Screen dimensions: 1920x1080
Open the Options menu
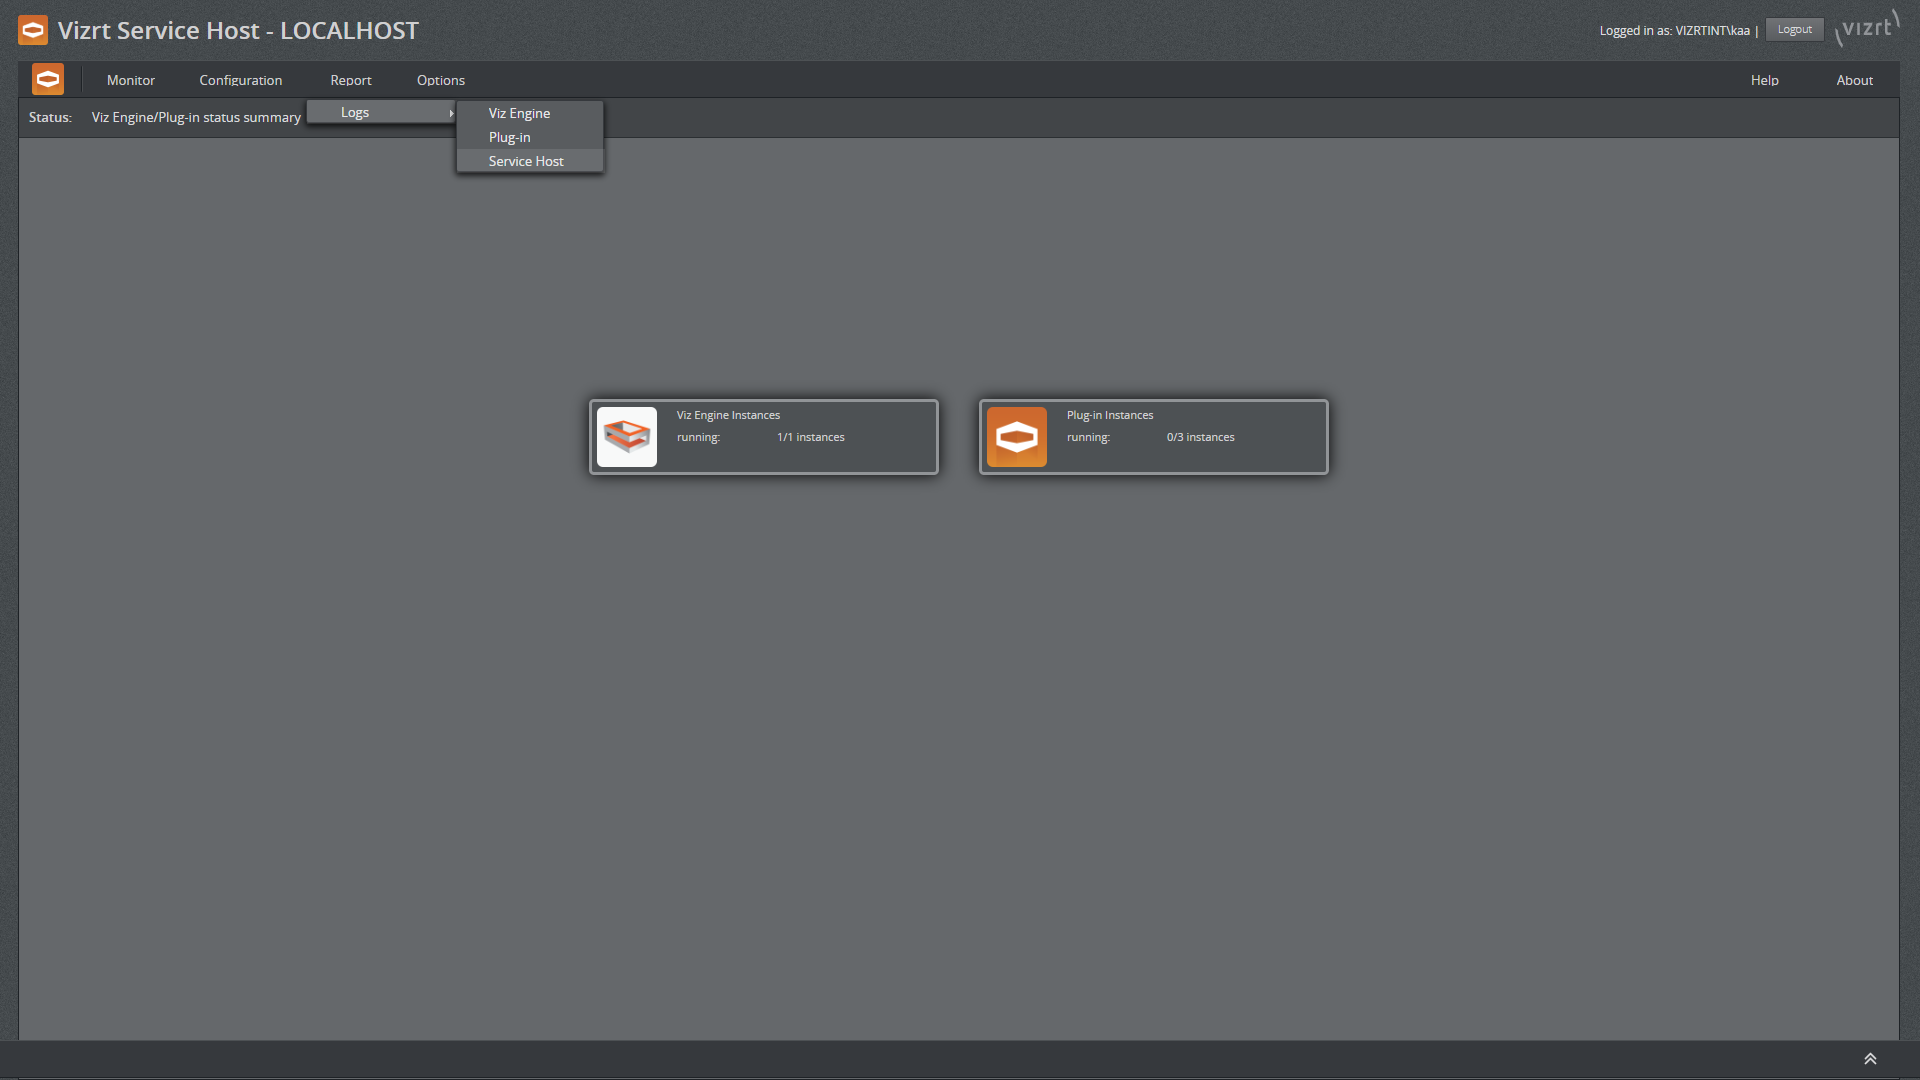tap(441, 80)
